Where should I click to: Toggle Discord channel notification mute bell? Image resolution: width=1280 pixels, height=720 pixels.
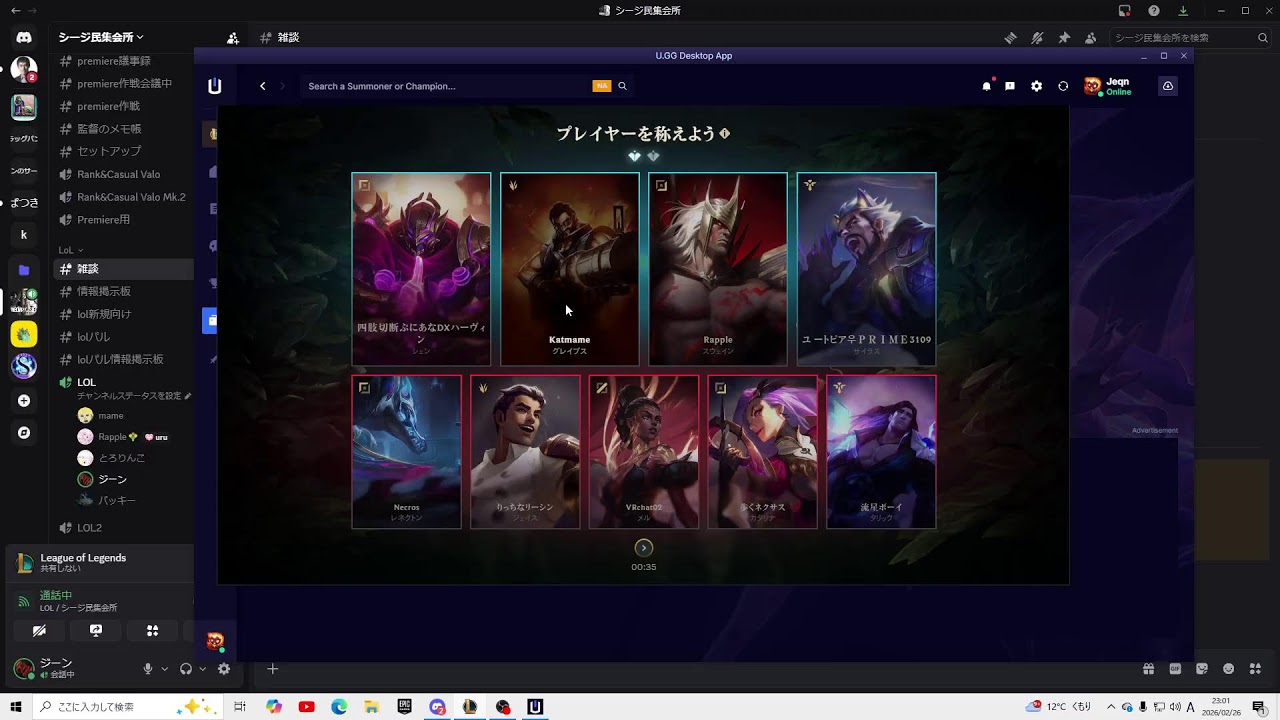click(x=1037, y=38)
